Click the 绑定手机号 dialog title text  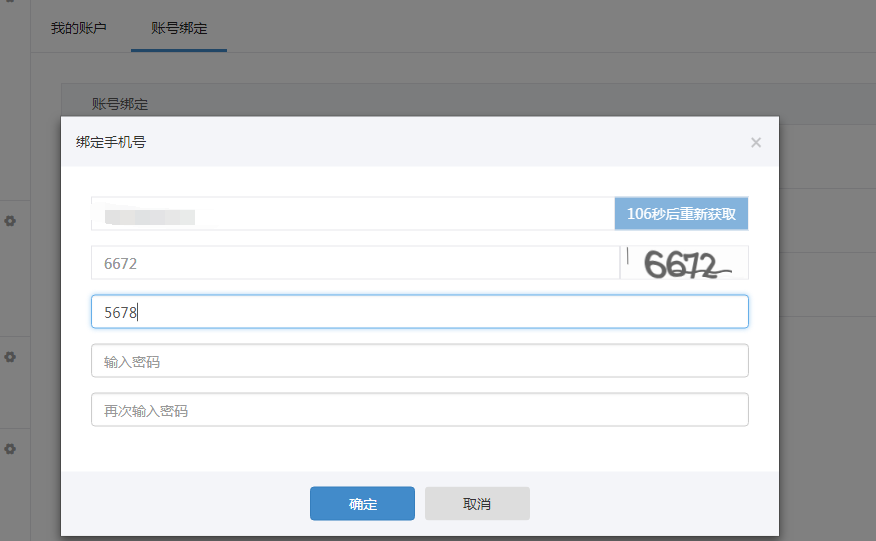click(x=111, y=143)
